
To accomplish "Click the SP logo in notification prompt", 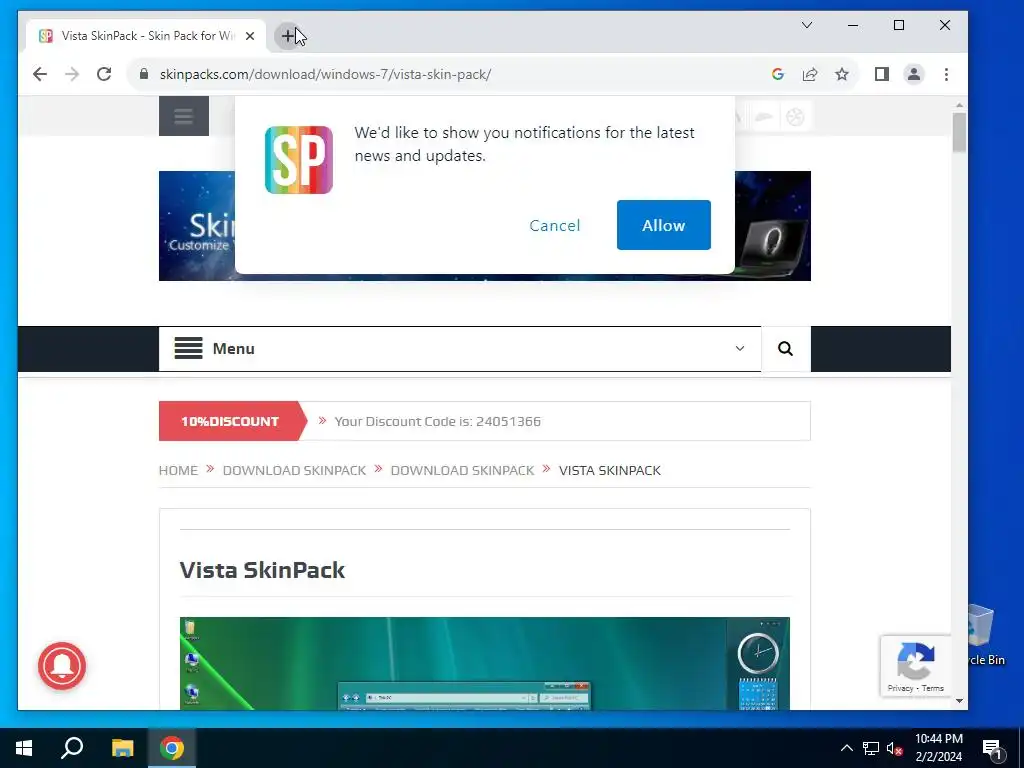I will (x=298, y=160).
